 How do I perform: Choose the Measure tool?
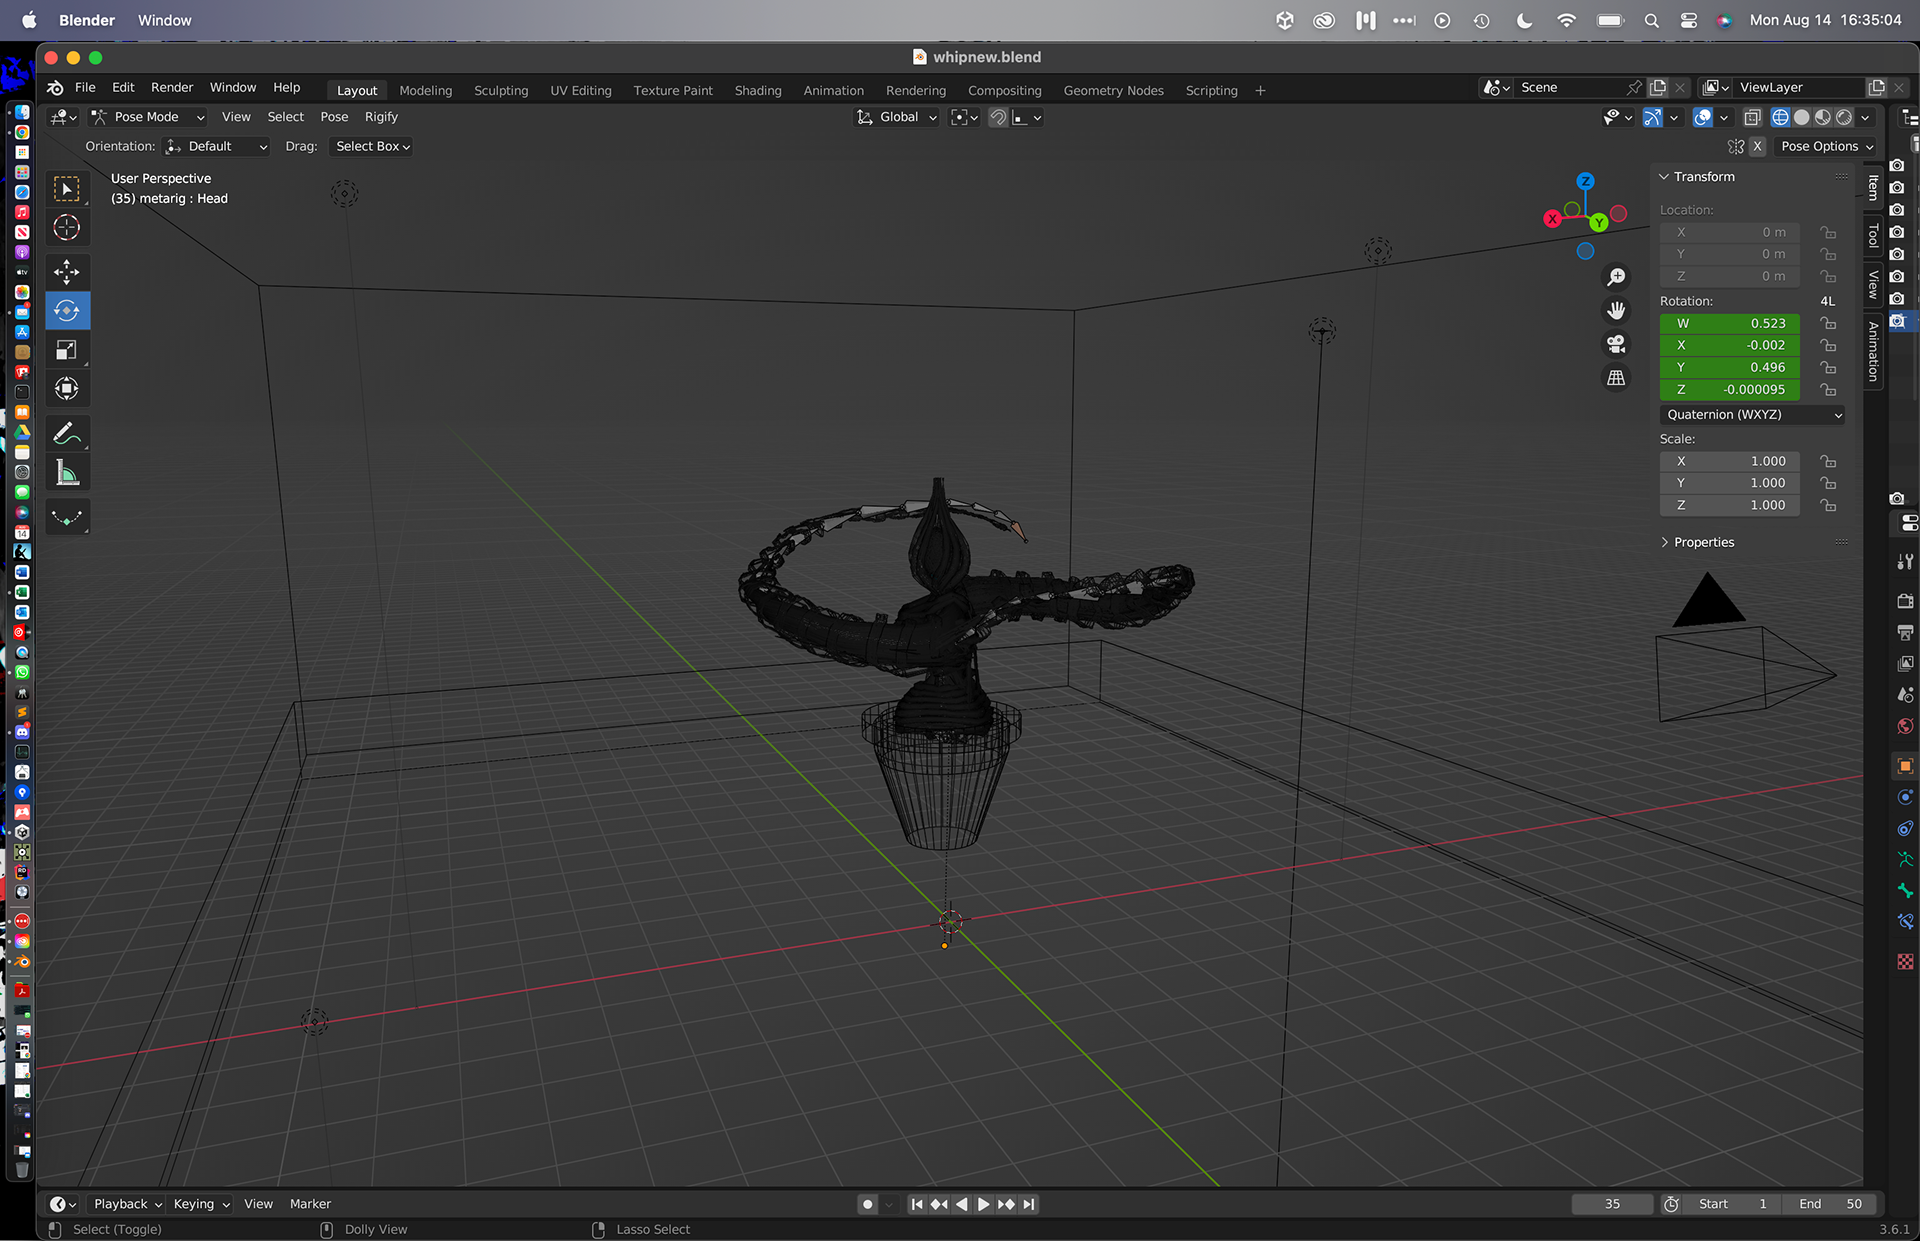click(67, 473)
